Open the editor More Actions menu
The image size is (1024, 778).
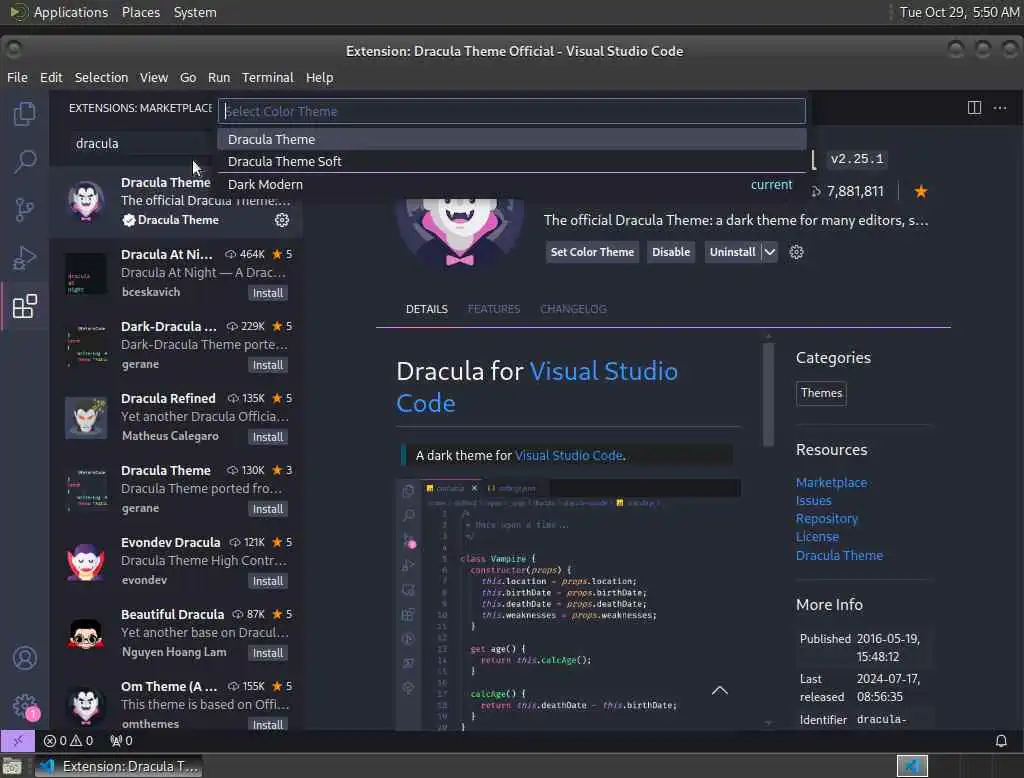(x=1000, y=108)
